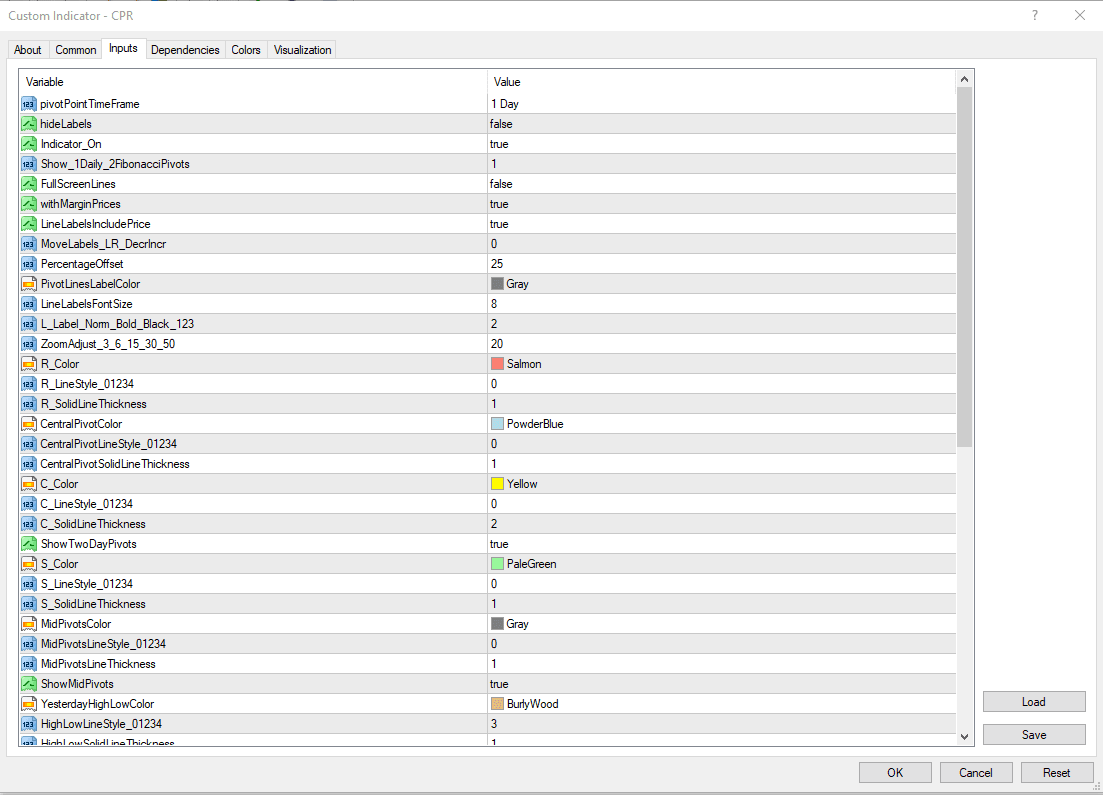Click the boolean icon next to hideLabels
1103x795 pixels.
pos(28,124)
